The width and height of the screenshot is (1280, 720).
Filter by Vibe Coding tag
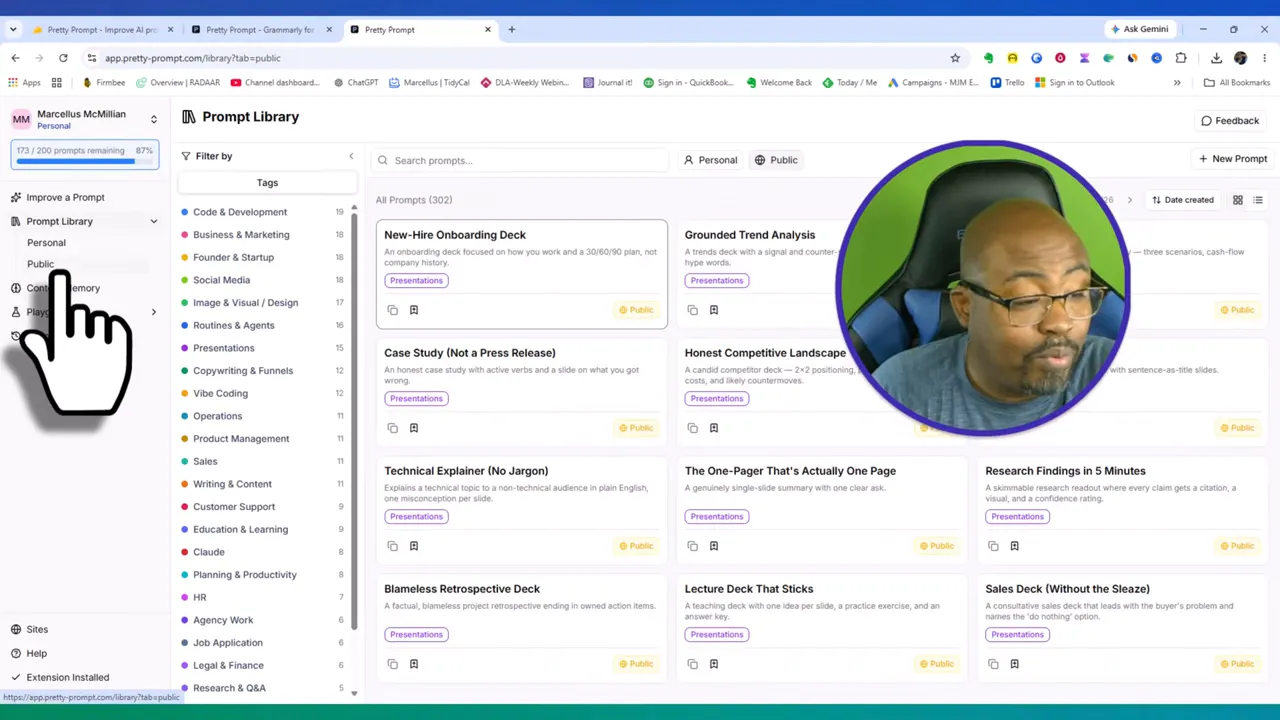click(220, 393)
